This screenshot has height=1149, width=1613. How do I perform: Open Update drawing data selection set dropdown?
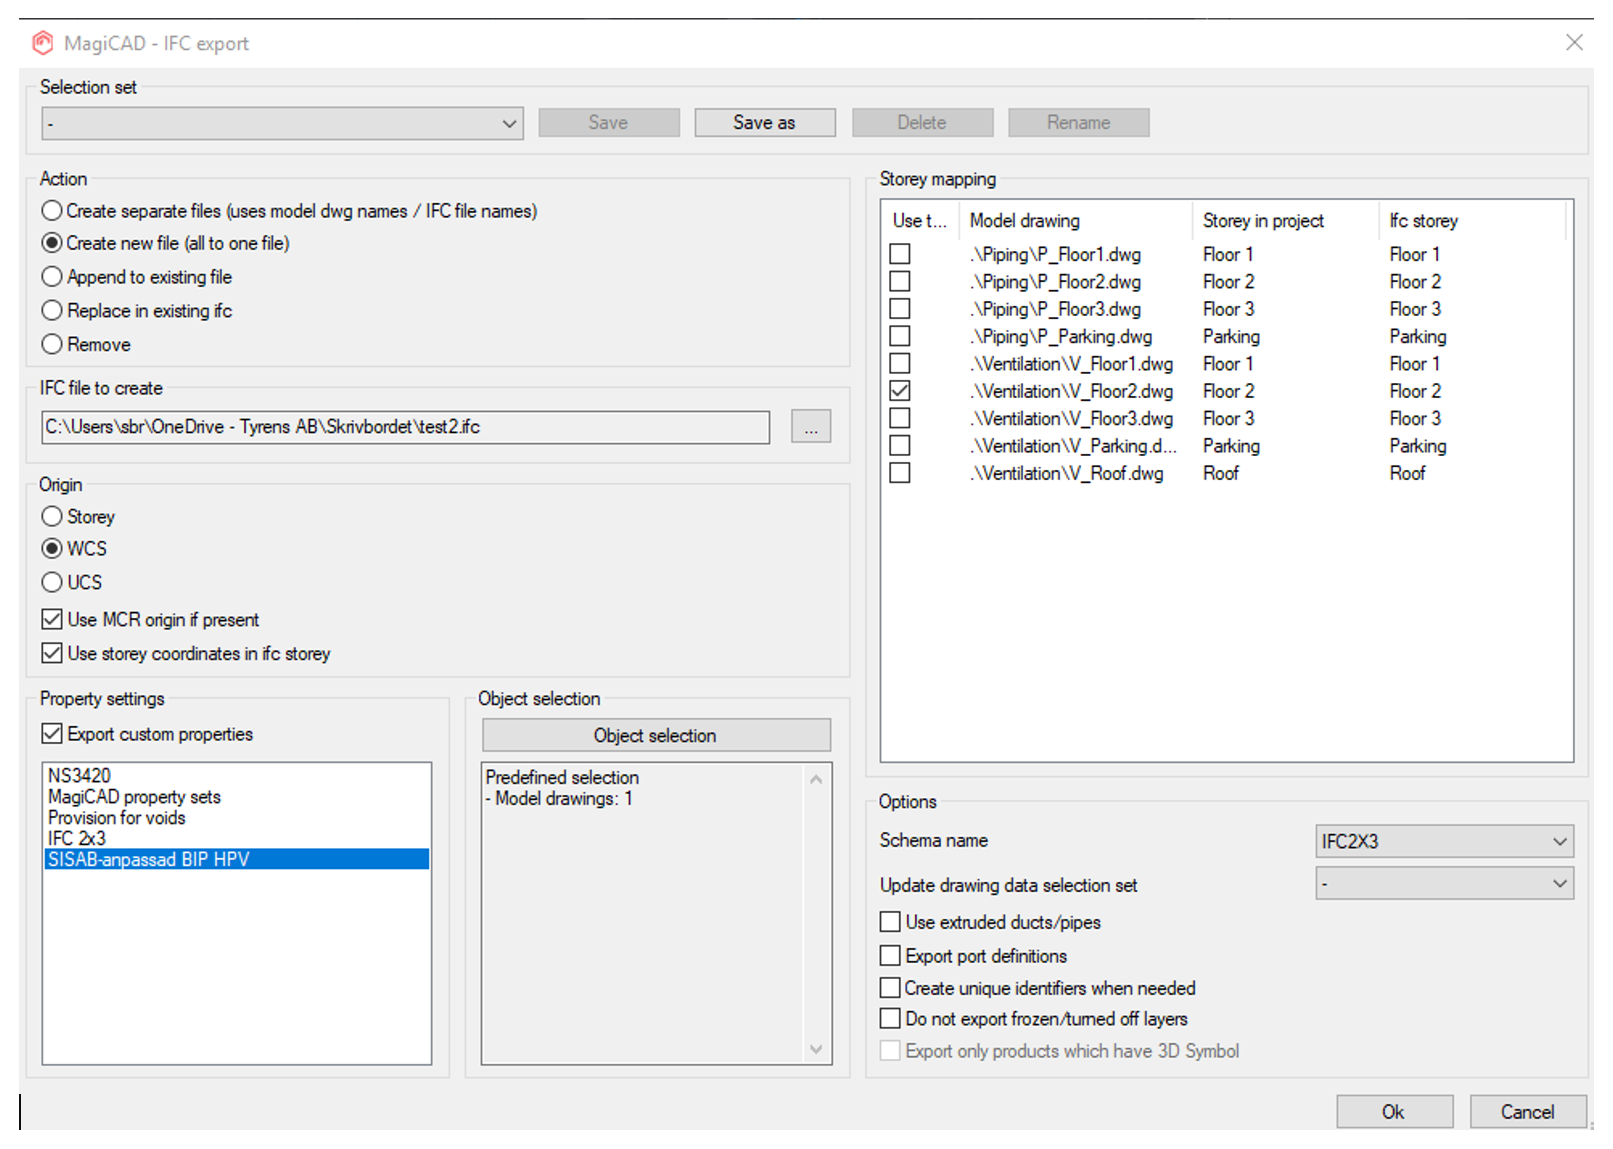[x=1444, y=883]
